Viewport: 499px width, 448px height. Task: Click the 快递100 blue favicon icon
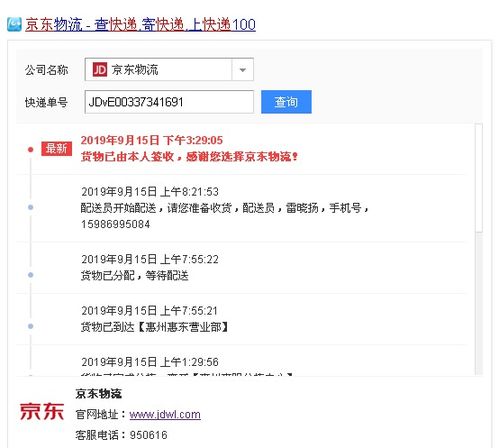pyautogui.click(x=14, y=25)
